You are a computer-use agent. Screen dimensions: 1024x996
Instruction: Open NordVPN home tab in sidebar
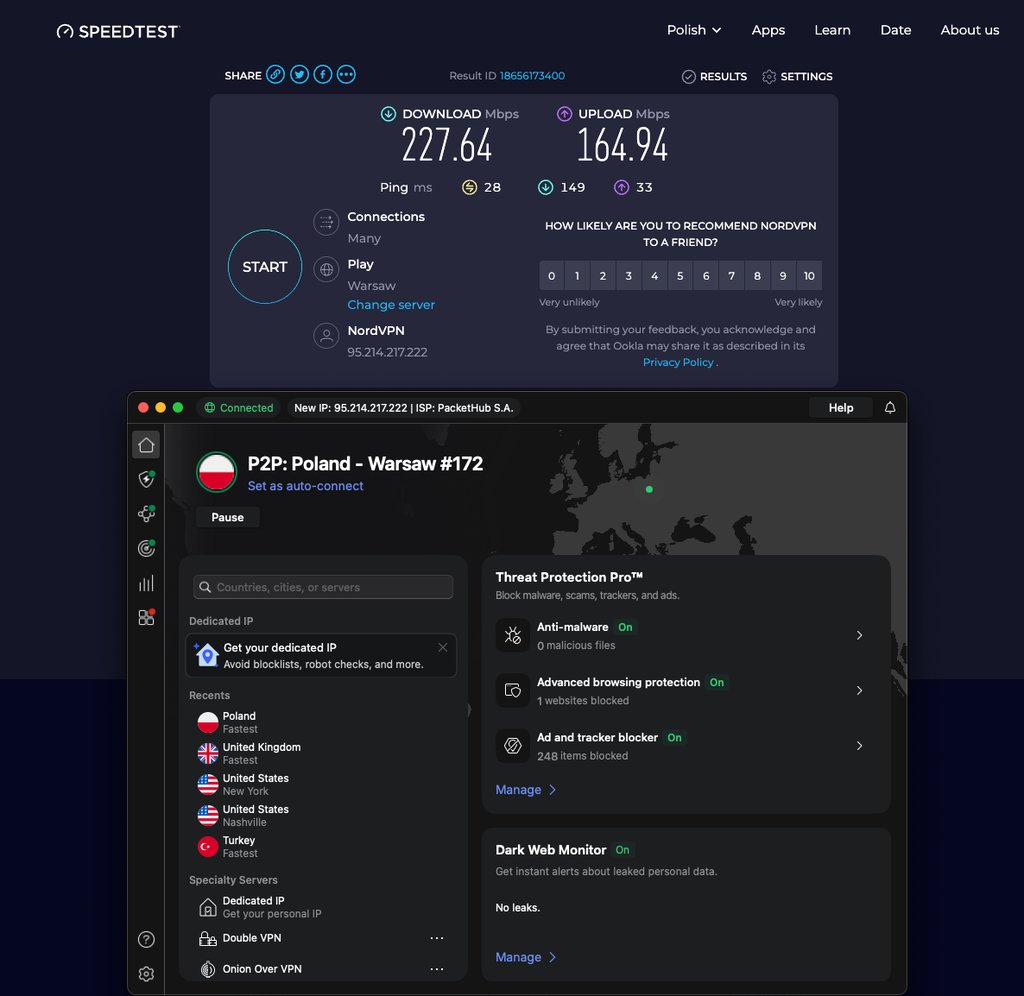146,445
